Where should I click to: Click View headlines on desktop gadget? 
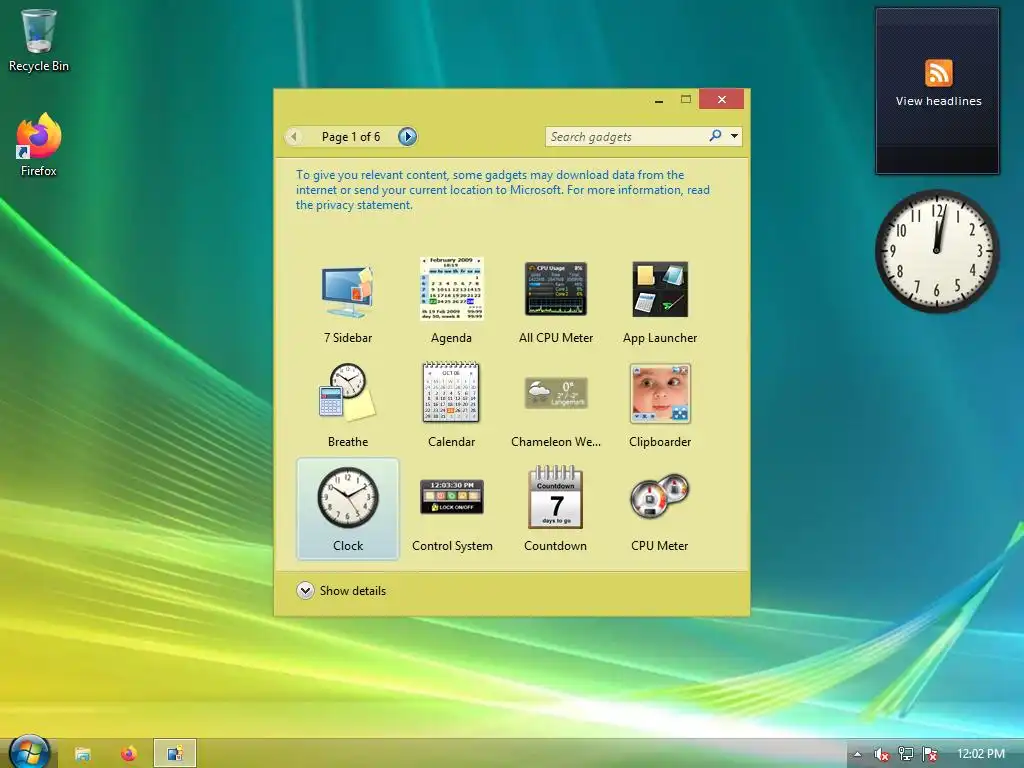[938, 101]
